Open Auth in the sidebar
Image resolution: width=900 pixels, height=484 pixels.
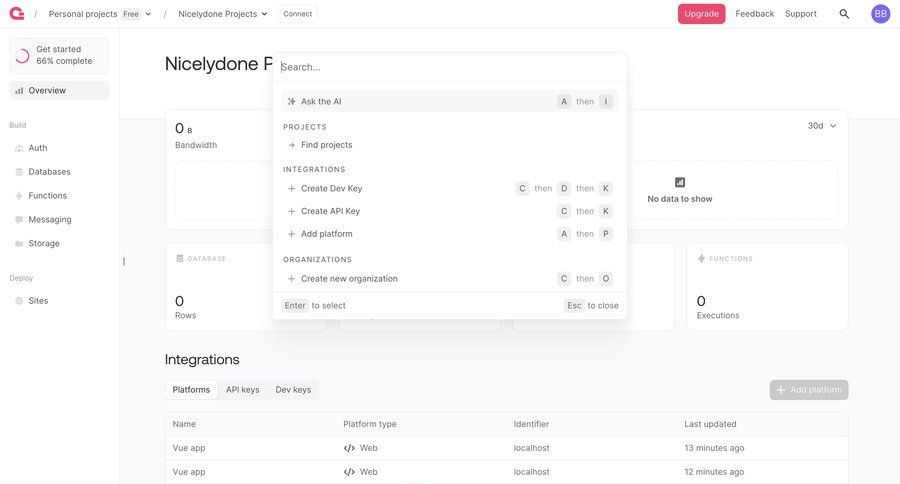[x=59, y=148]
